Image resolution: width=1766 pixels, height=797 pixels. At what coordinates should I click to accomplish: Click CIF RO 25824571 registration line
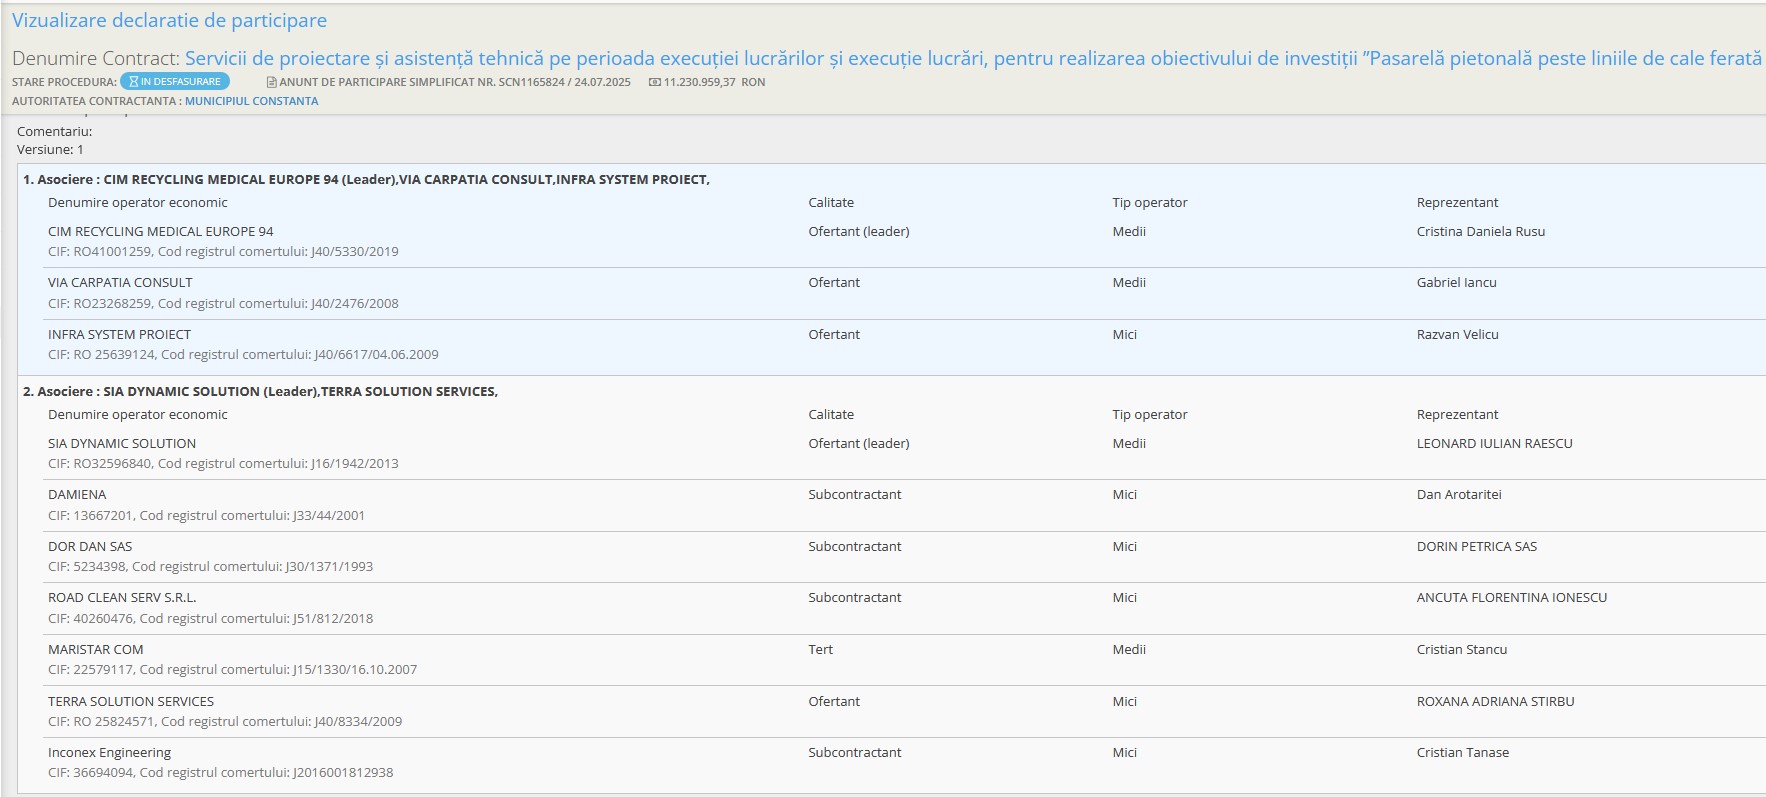point(225,722)
